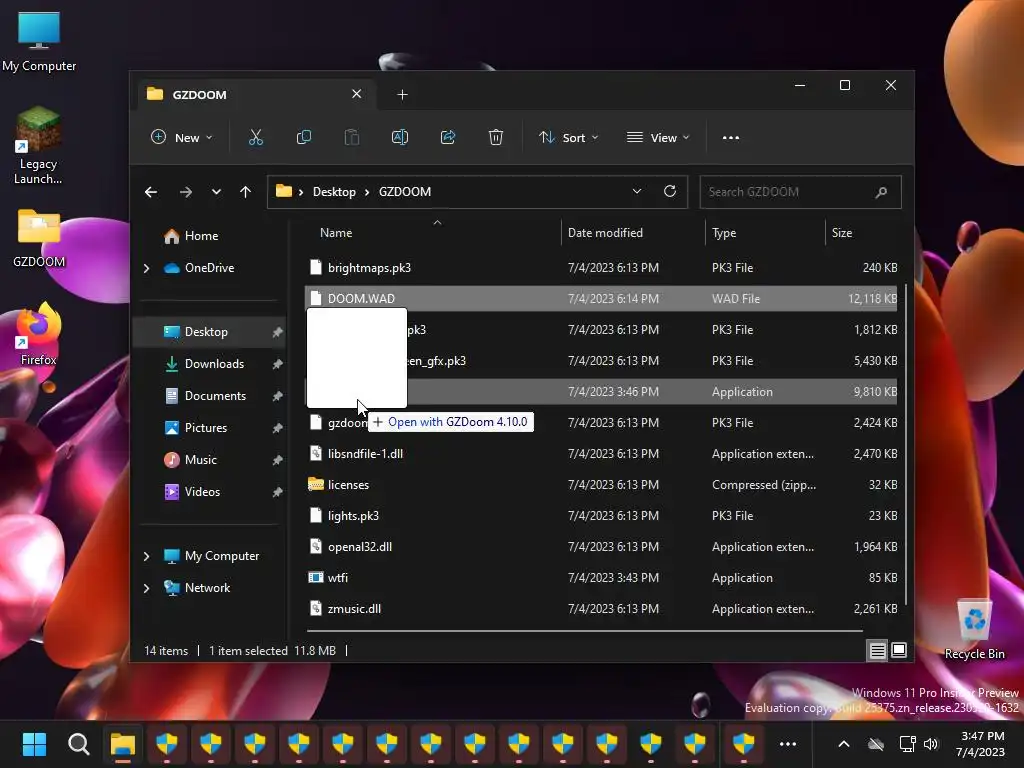Viewport: 1024px width, 768px height.
Task: Select the GZDOOM folder on desktop
Action: pyautogui.click(x=39, y=238)
